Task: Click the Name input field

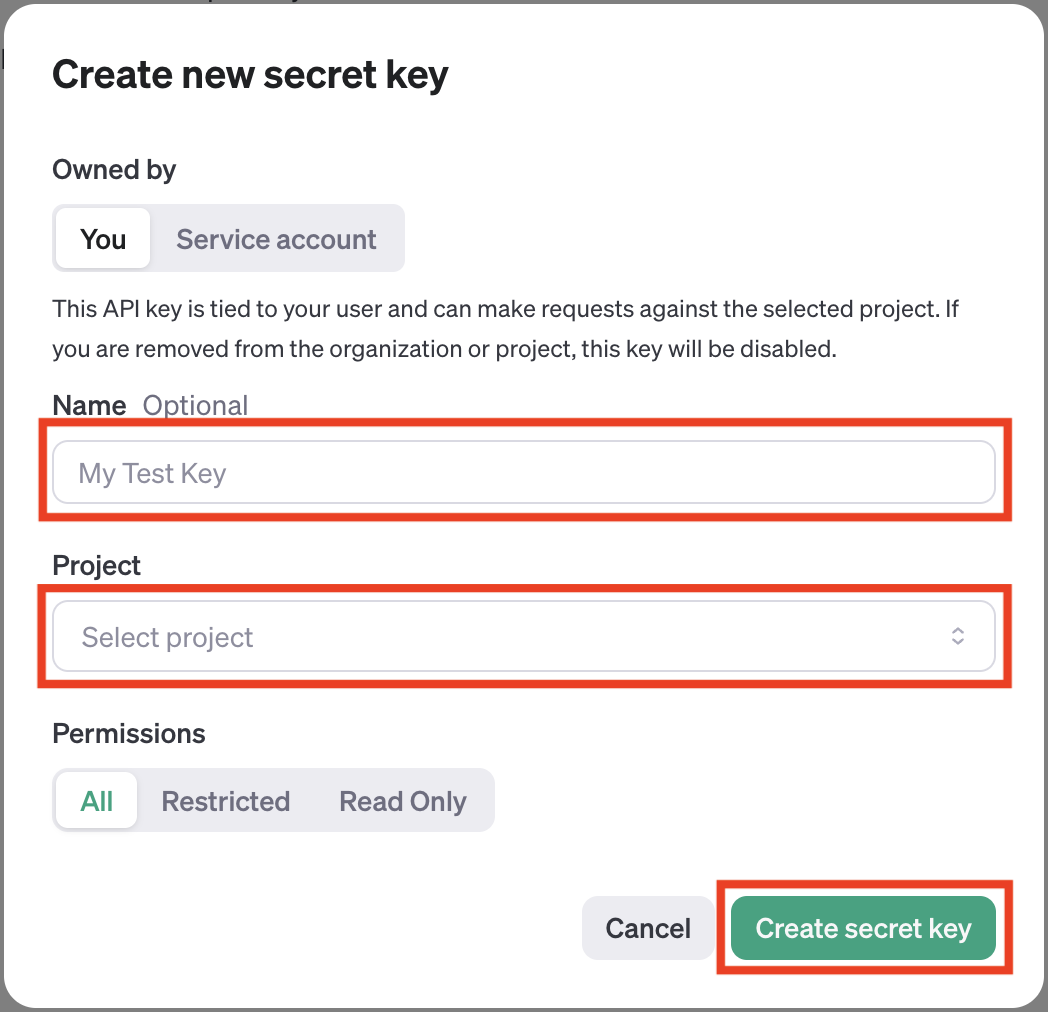Action: [523, 472]
